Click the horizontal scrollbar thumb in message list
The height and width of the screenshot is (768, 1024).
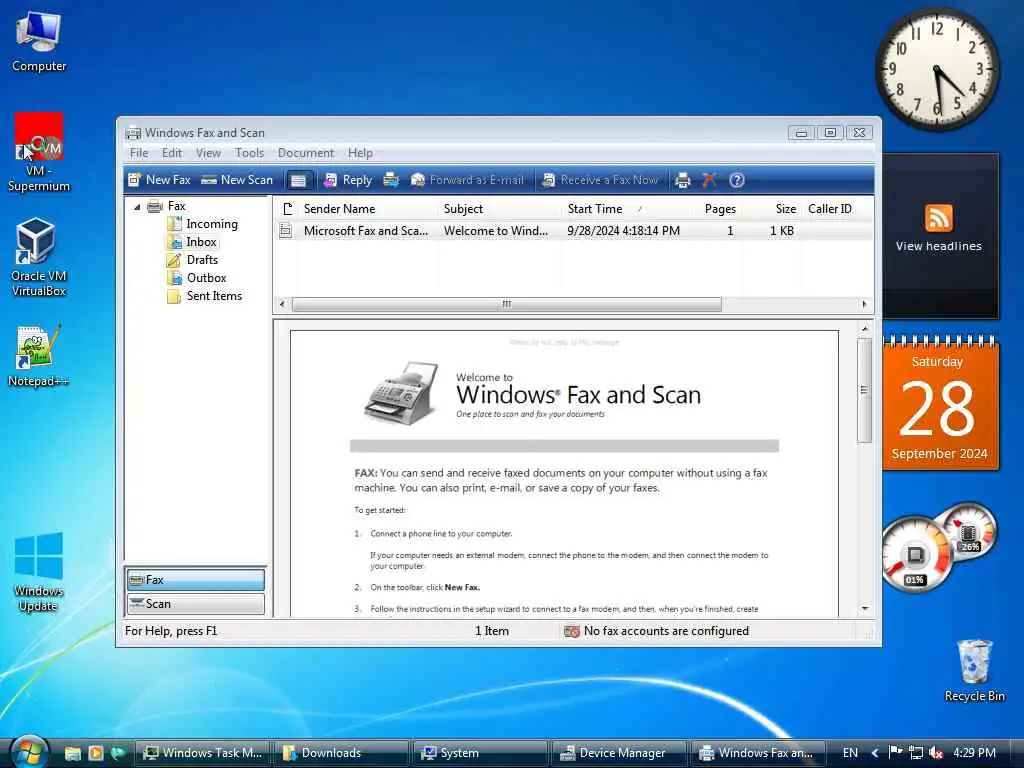pyautogui.click(x=507, y=304)
